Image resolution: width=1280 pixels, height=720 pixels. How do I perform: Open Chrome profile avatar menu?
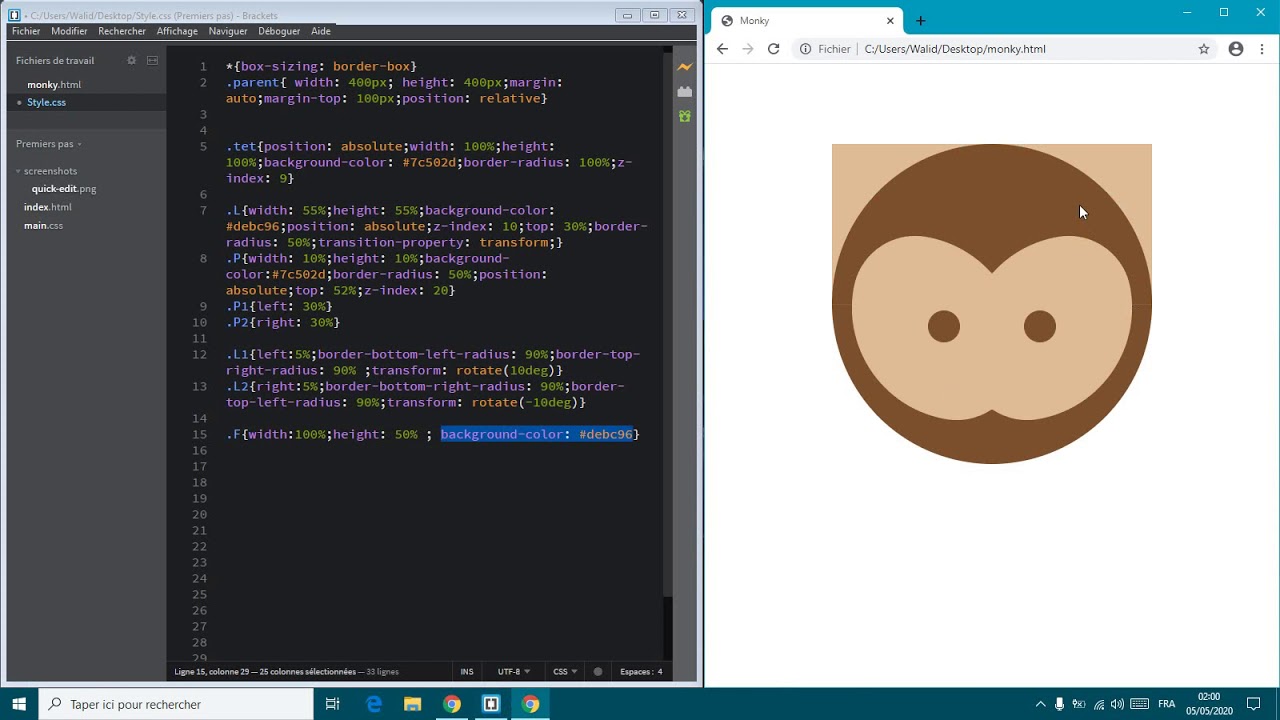coord(1236,49)
